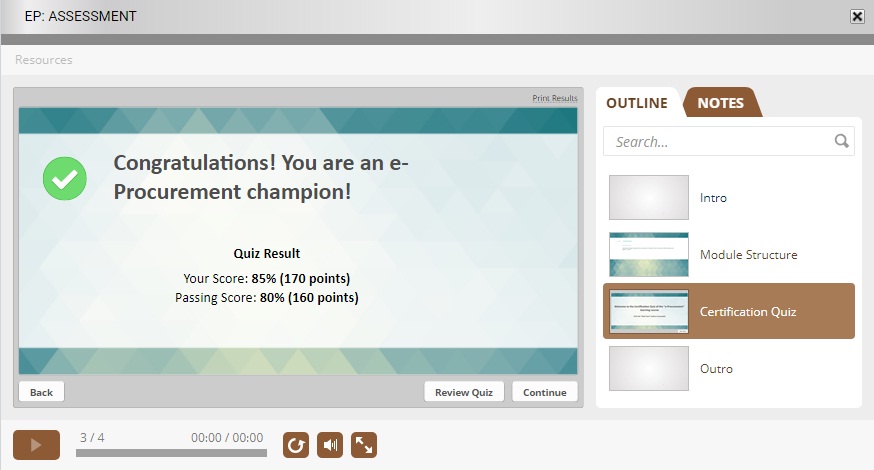Click the Review Quiz button
This screenshot has height=470, width=874.
point(464,392)
